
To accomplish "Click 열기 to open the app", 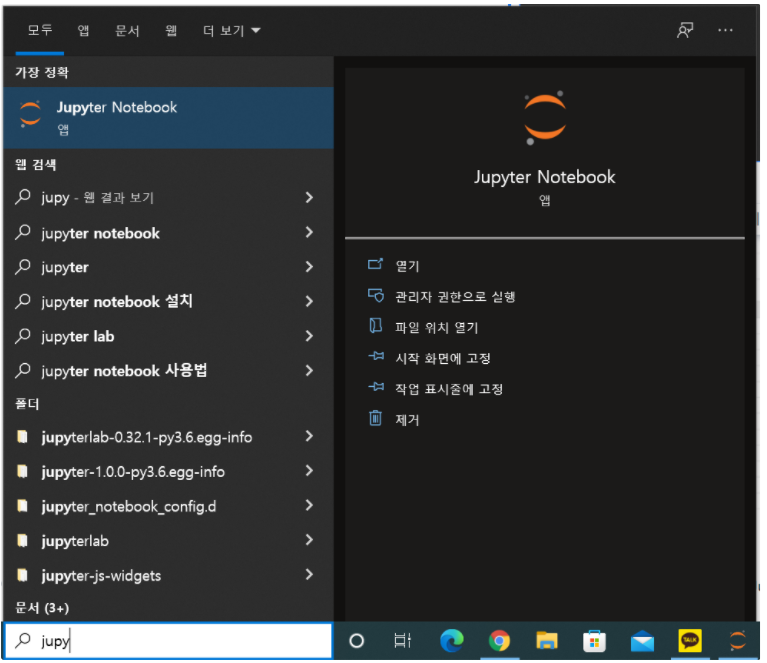I will 407,266.
